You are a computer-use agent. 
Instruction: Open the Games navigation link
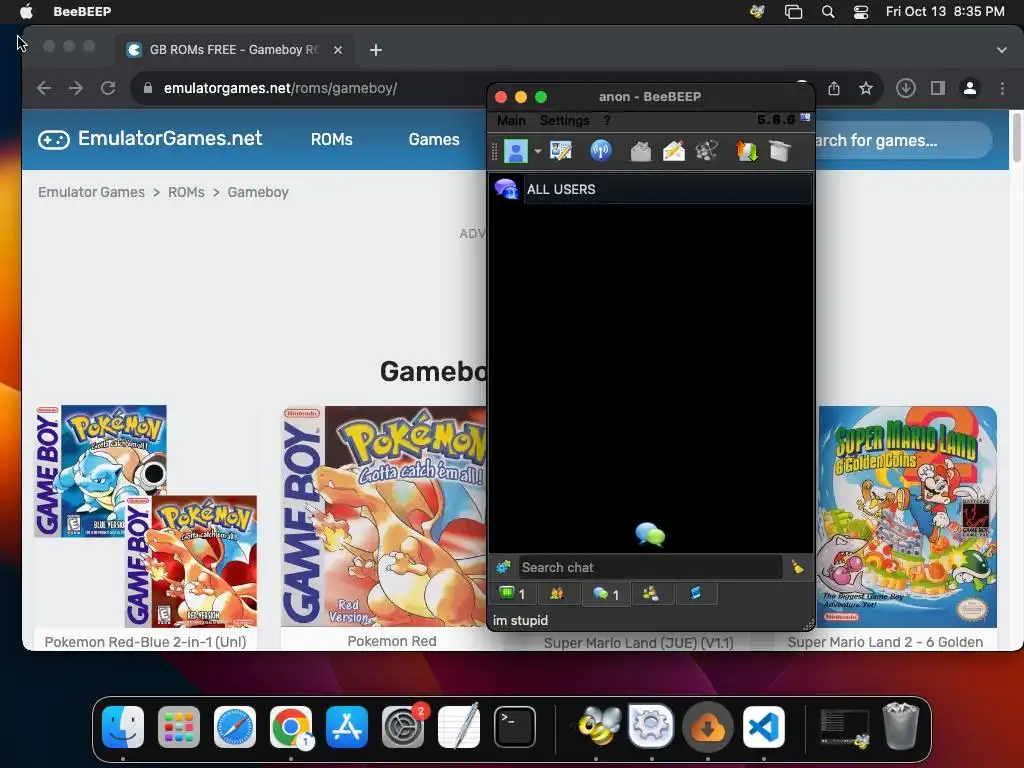coord(434,139)
